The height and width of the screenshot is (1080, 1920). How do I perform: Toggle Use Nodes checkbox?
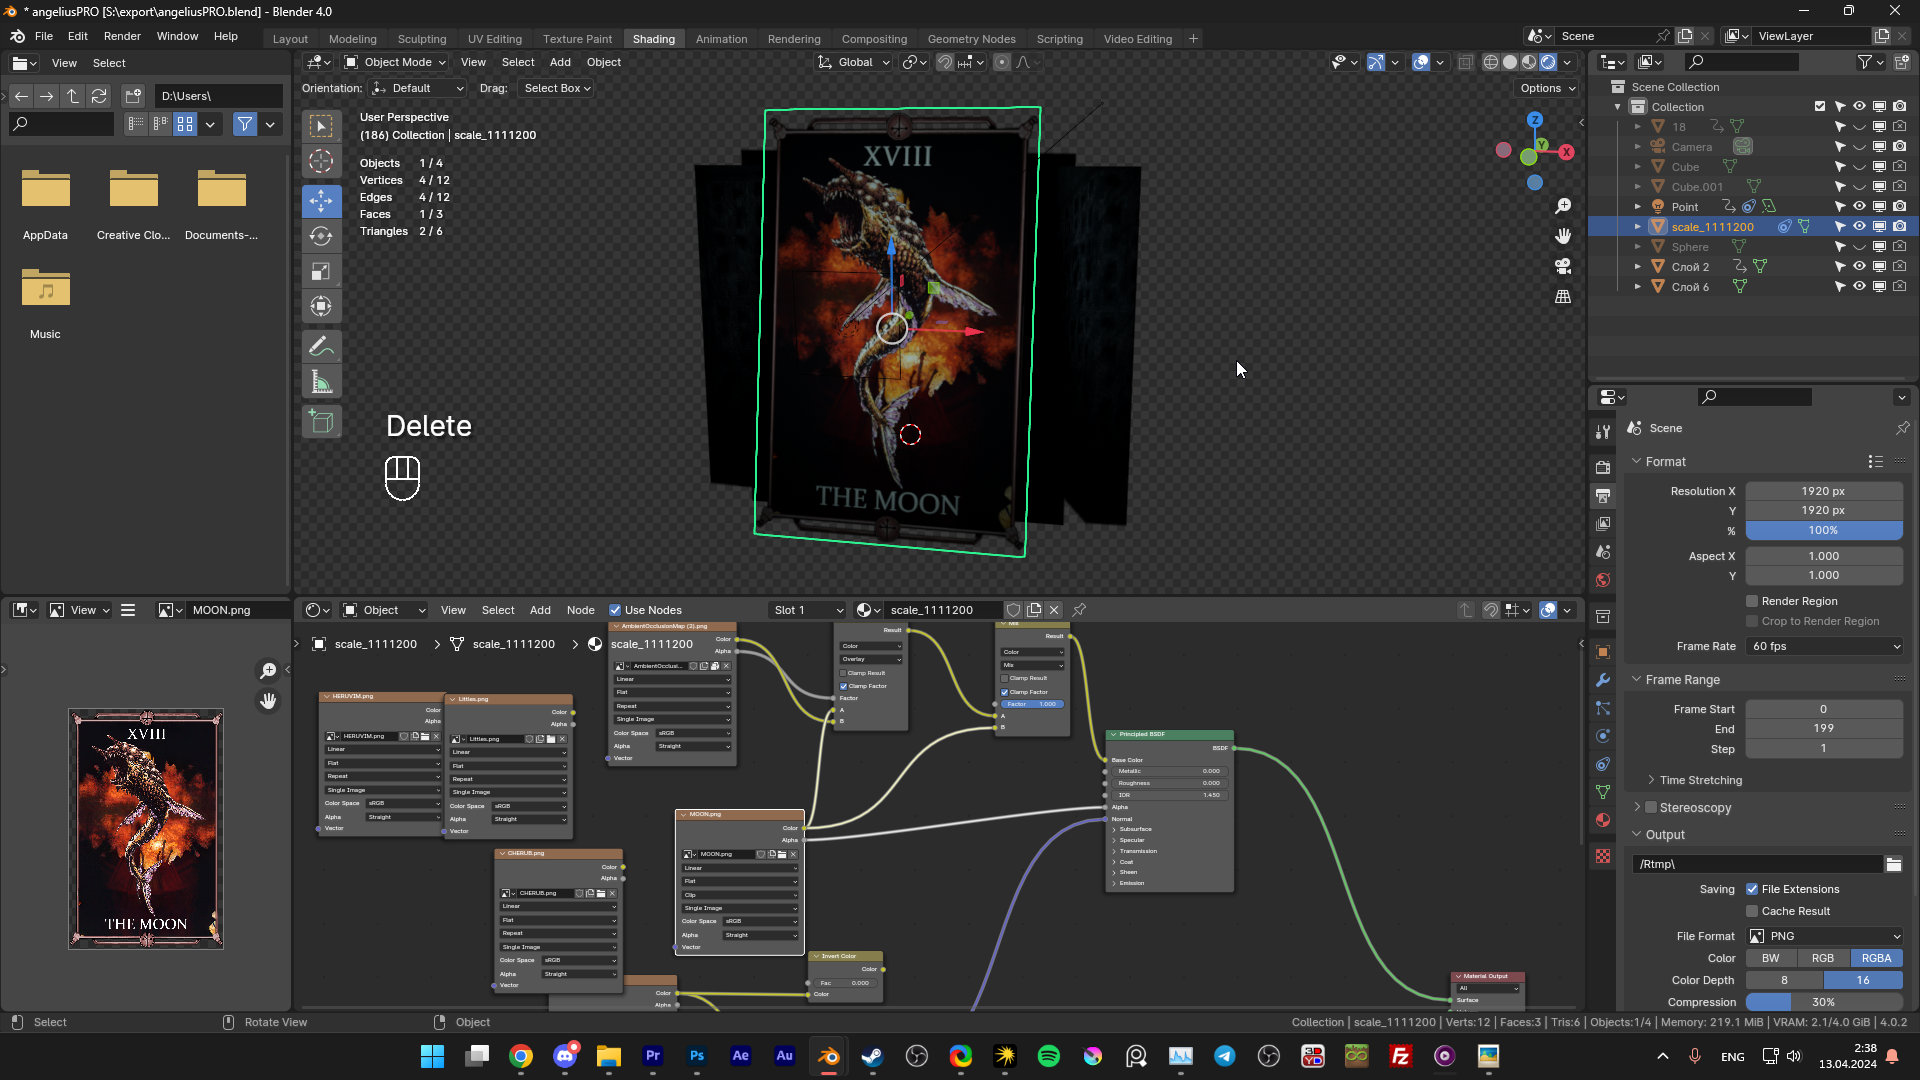[615, 610]
